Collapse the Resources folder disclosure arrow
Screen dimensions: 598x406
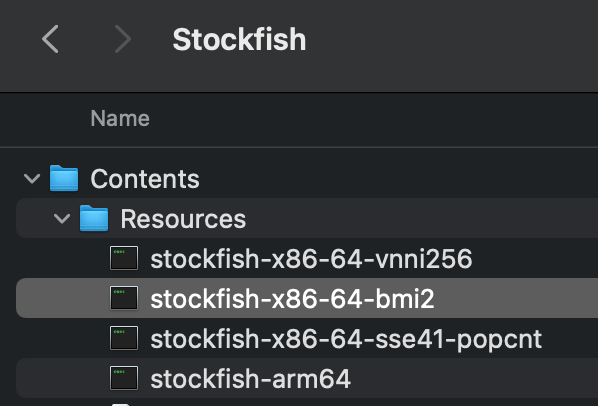(62, 218)
